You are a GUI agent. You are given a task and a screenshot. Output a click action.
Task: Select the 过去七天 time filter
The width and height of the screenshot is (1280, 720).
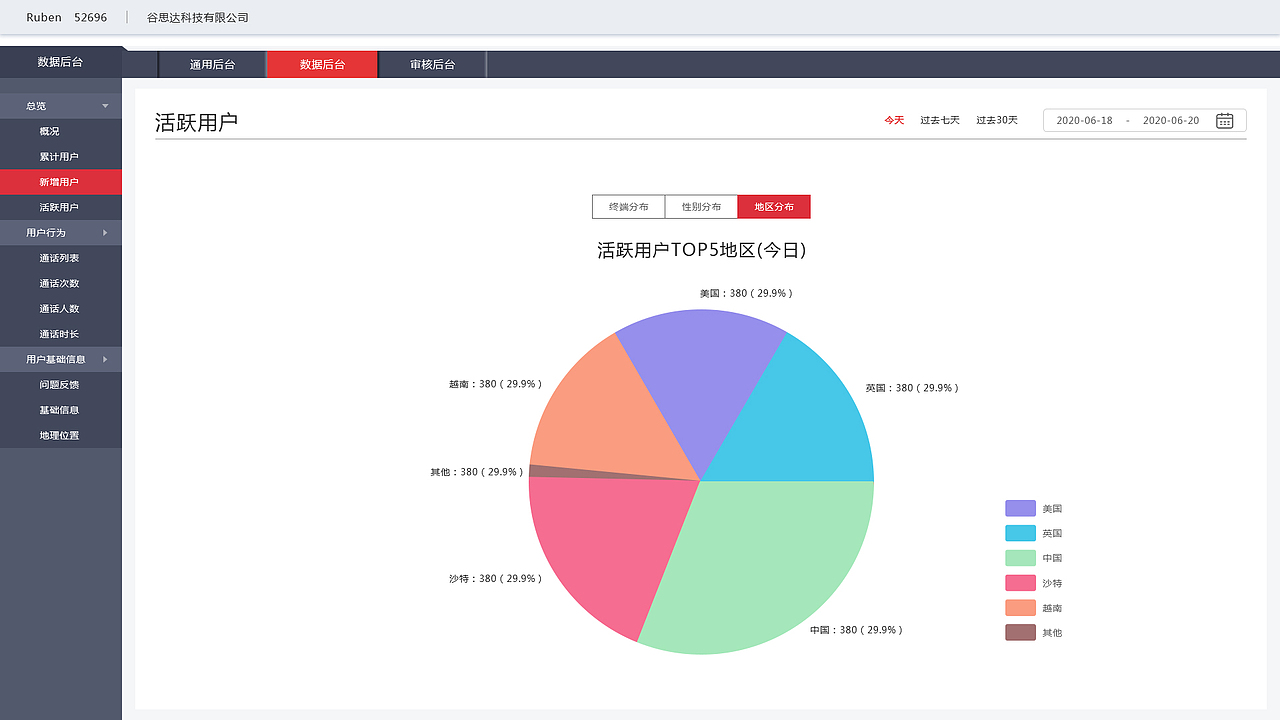click(x=939, y=119)
